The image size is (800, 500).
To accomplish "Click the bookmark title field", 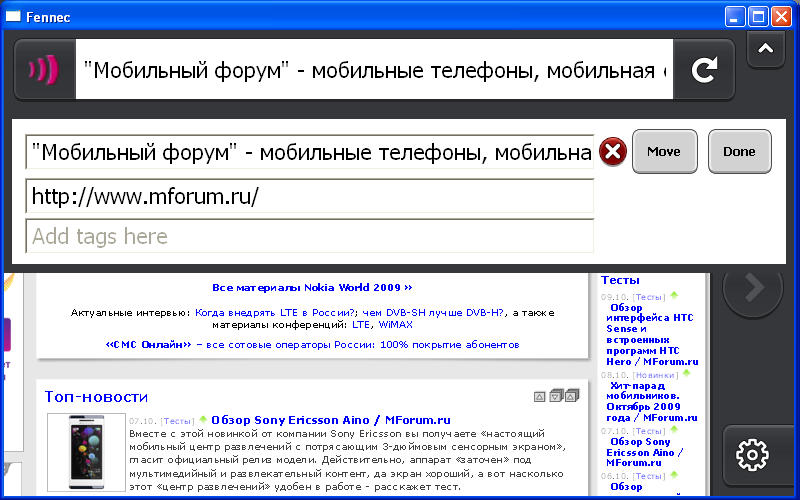I will (x=310, y=152).
